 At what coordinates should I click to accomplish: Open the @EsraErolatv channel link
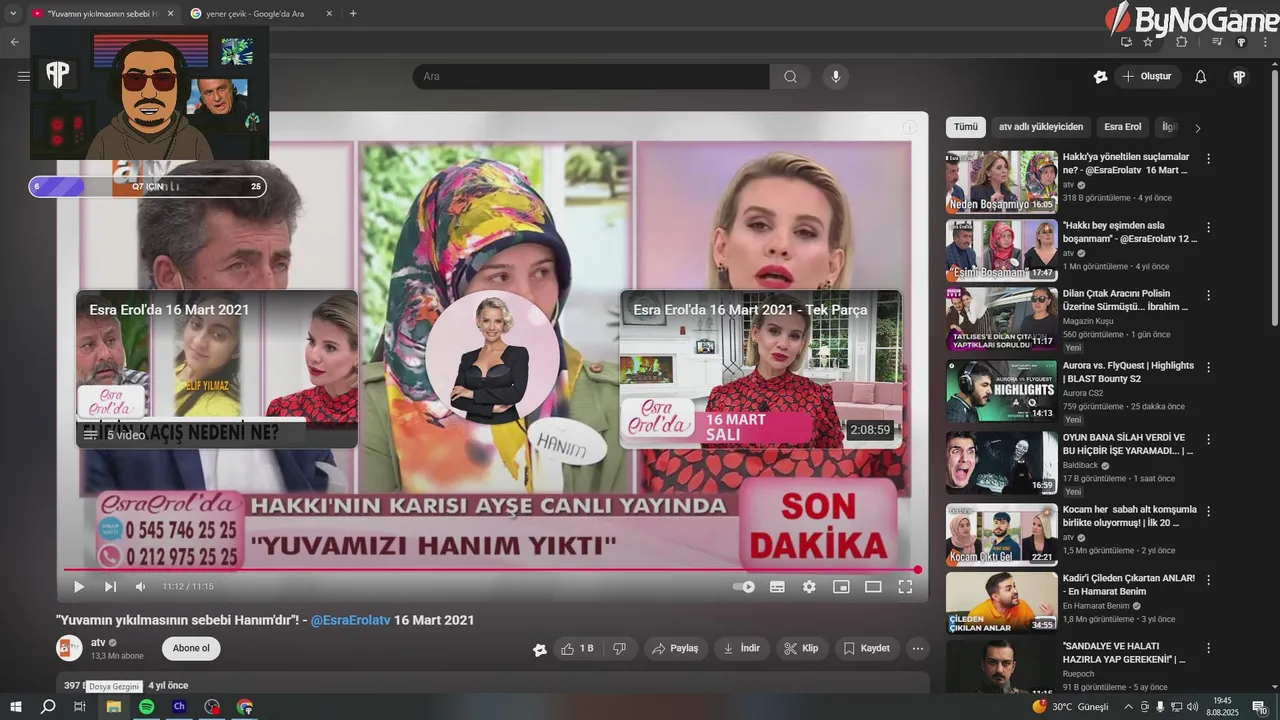click(350, 620)
